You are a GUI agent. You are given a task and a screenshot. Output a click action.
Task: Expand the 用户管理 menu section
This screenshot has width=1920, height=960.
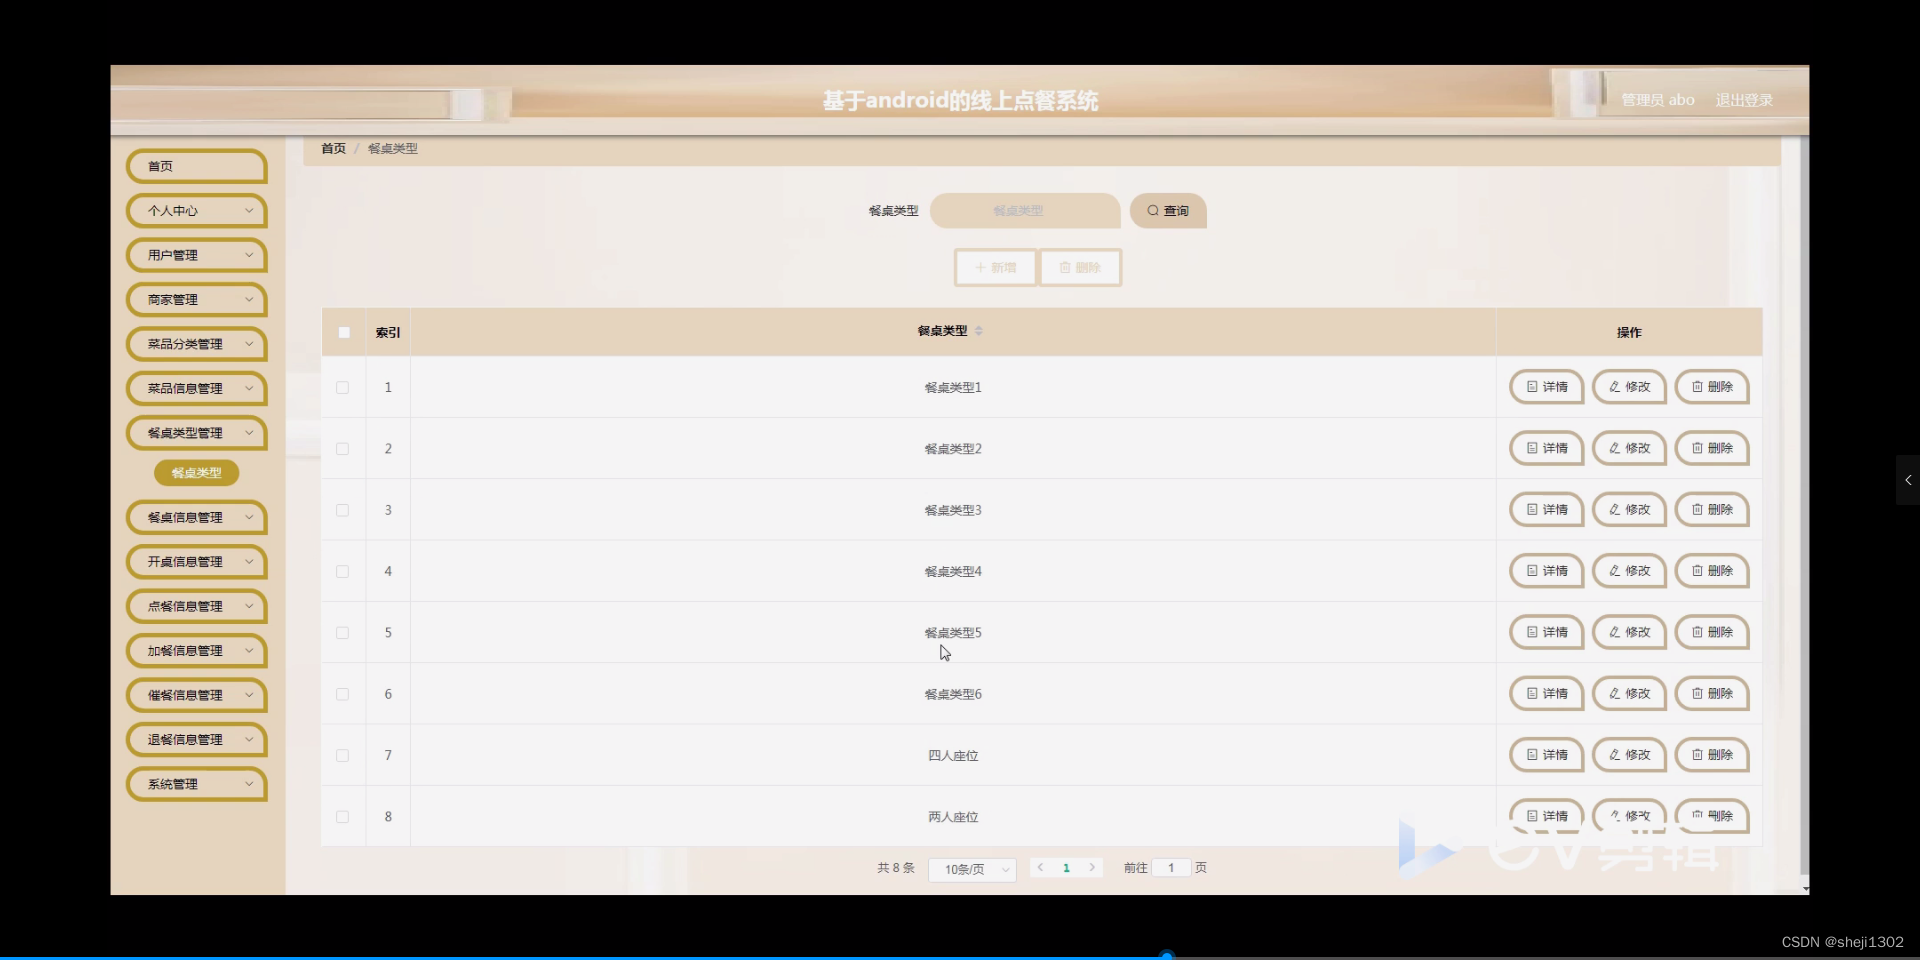point(196,255)
